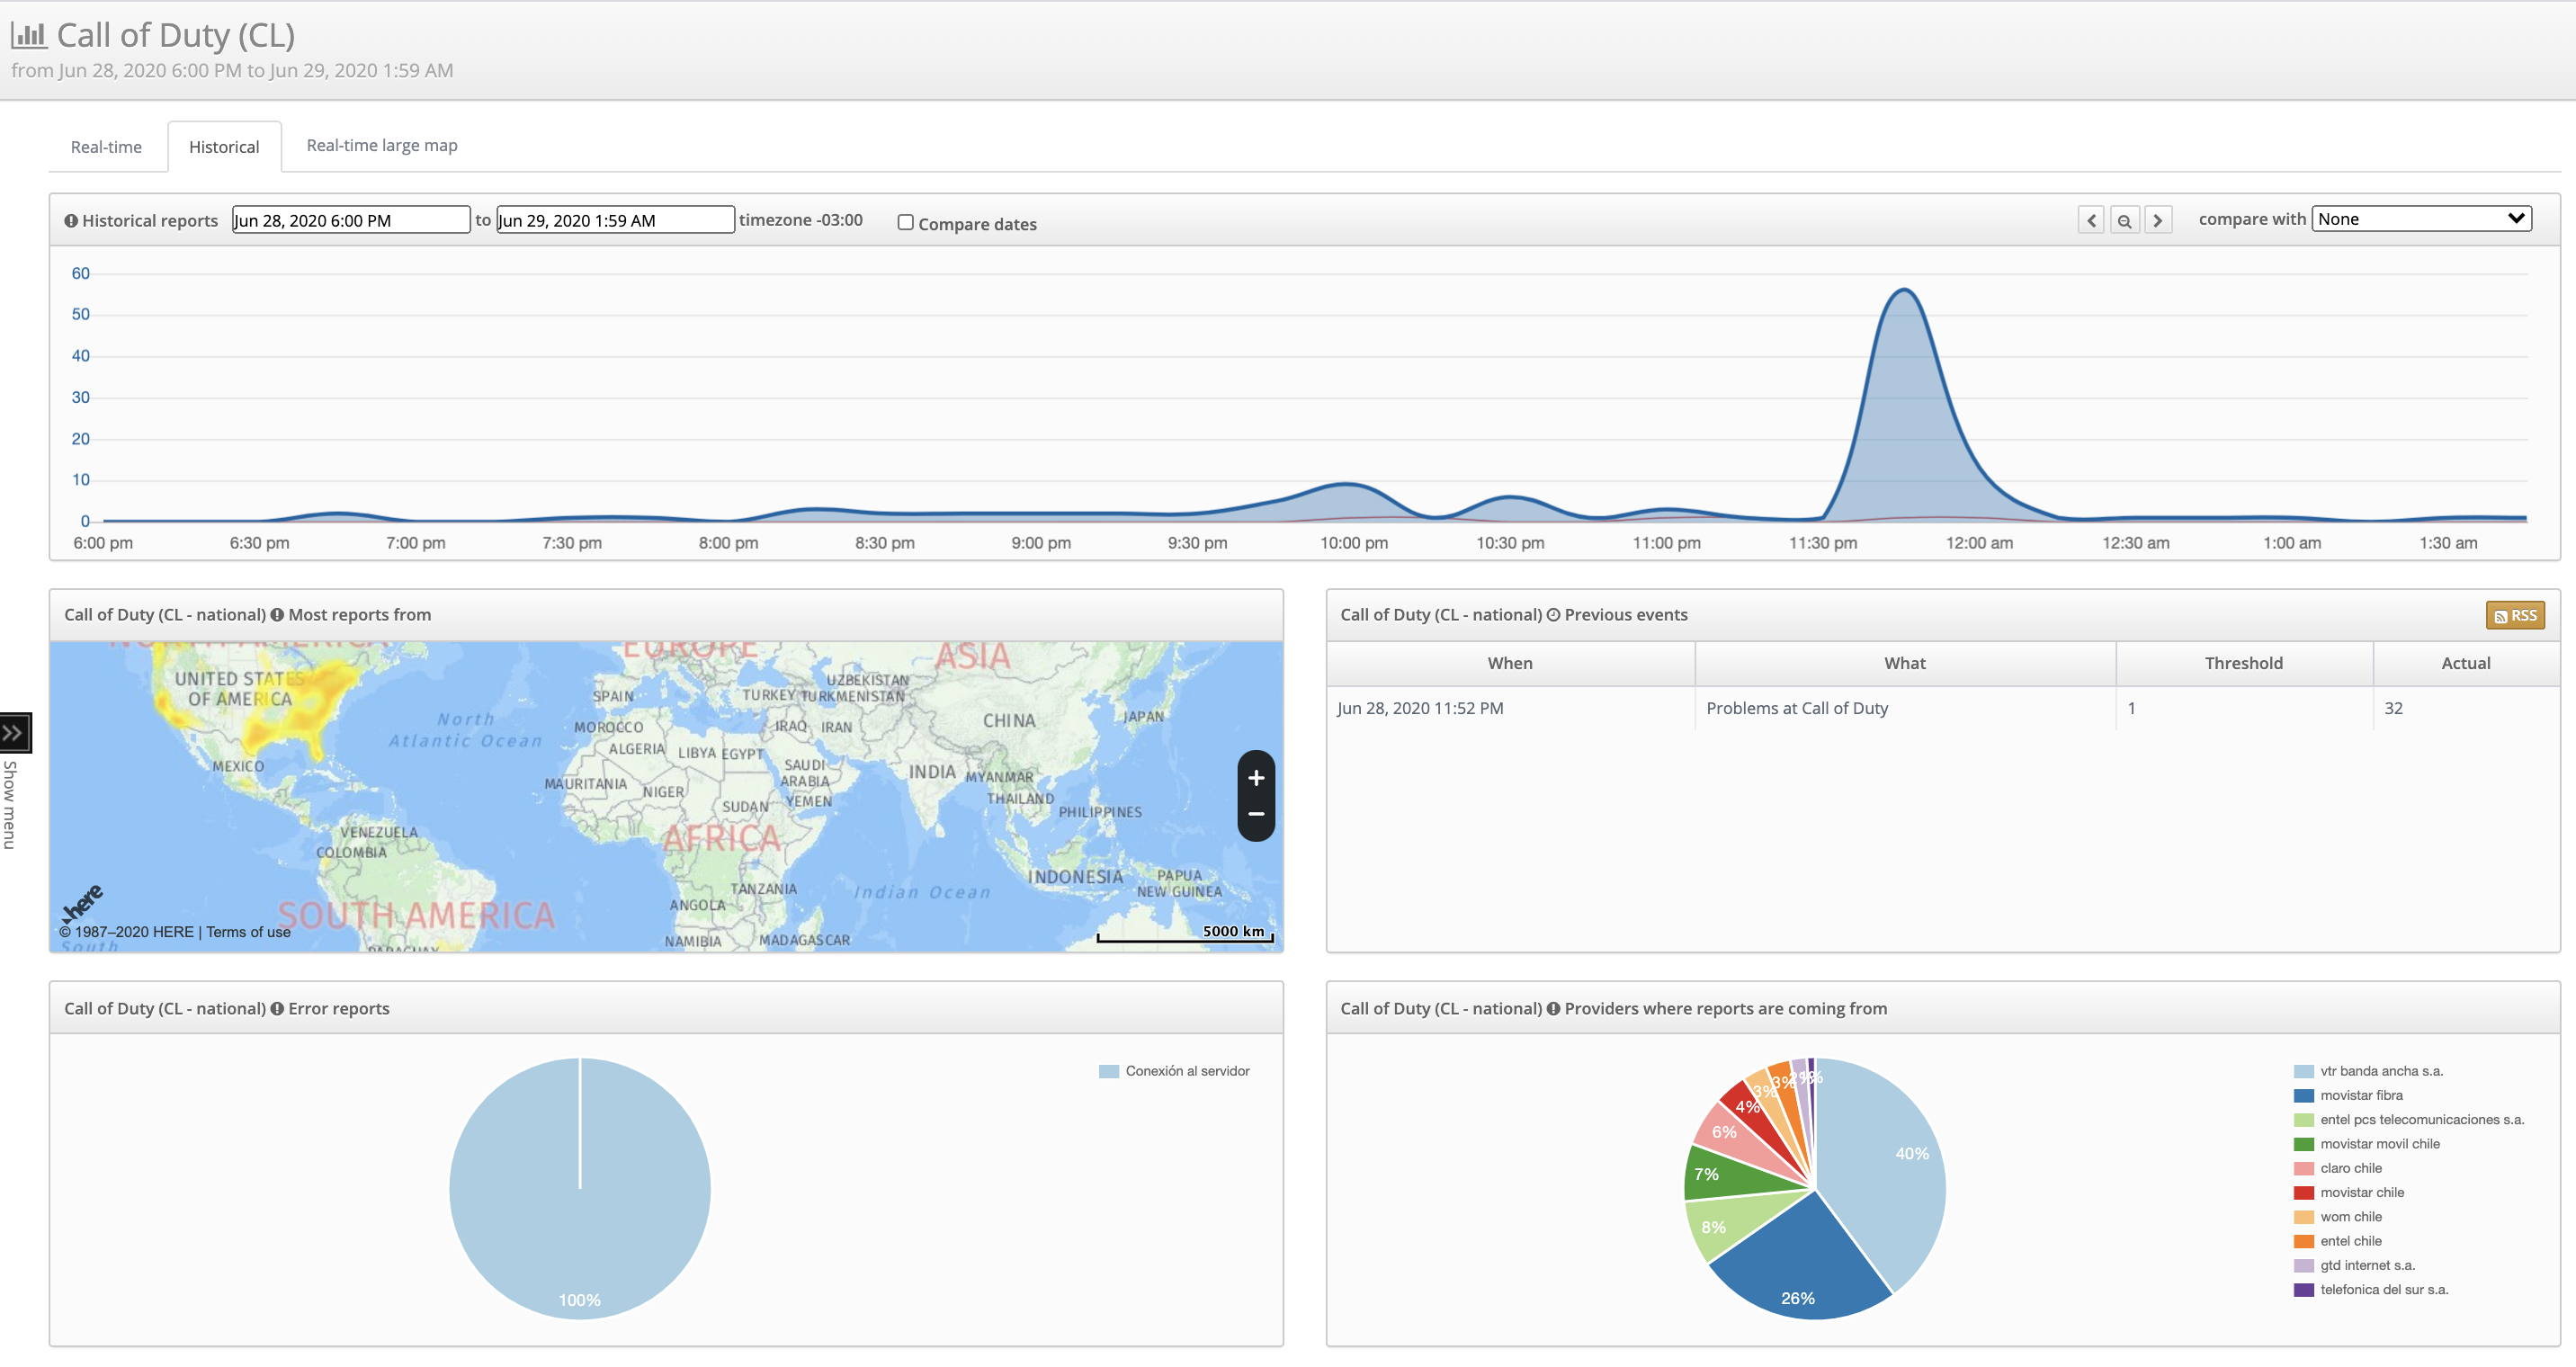Click info icon beside Most reports from
The width and height of the screenshot is (2576, 1367).
(x=277, y=615)
